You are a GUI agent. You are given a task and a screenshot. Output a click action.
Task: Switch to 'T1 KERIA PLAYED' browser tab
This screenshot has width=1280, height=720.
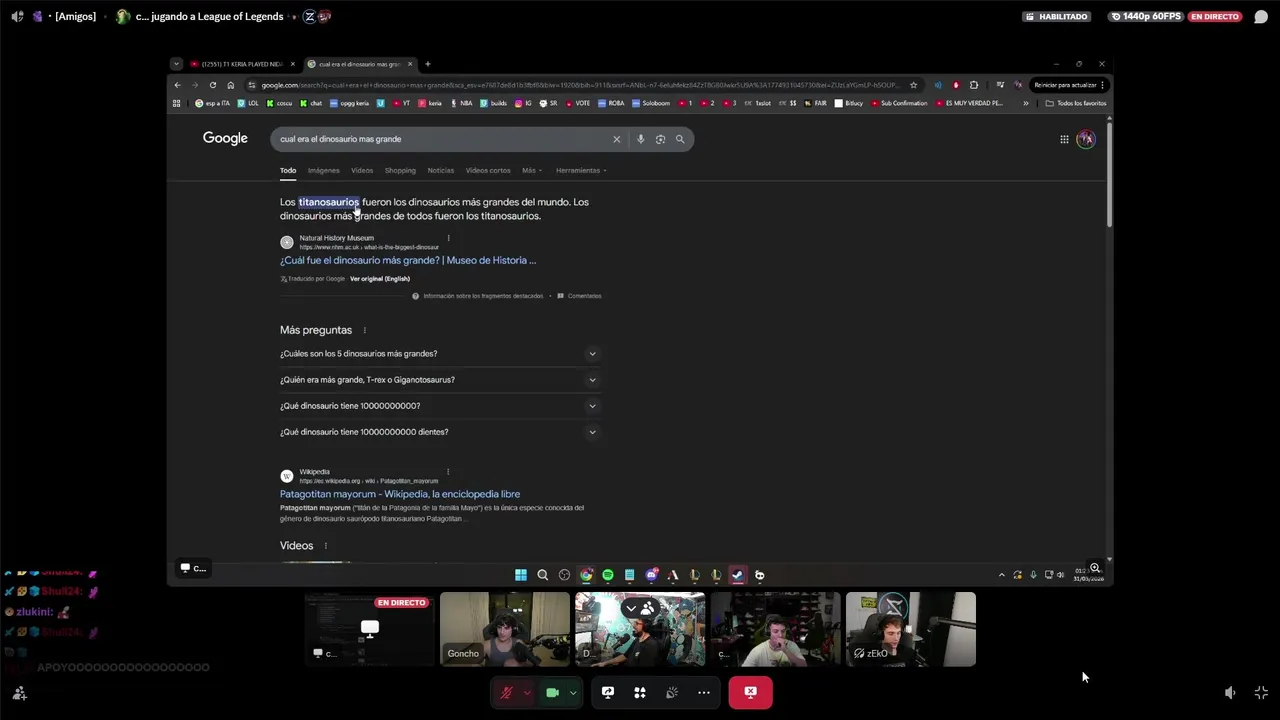click(x=242, y=64)
